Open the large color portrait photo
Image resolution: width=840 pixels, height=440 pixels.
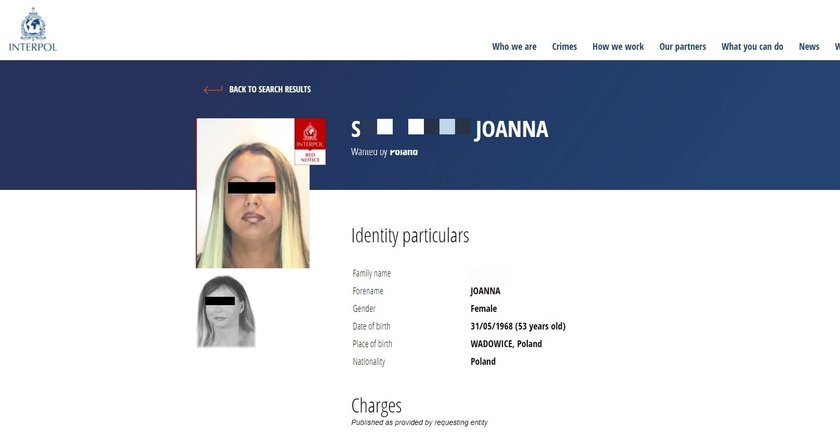tap(253, 193)
